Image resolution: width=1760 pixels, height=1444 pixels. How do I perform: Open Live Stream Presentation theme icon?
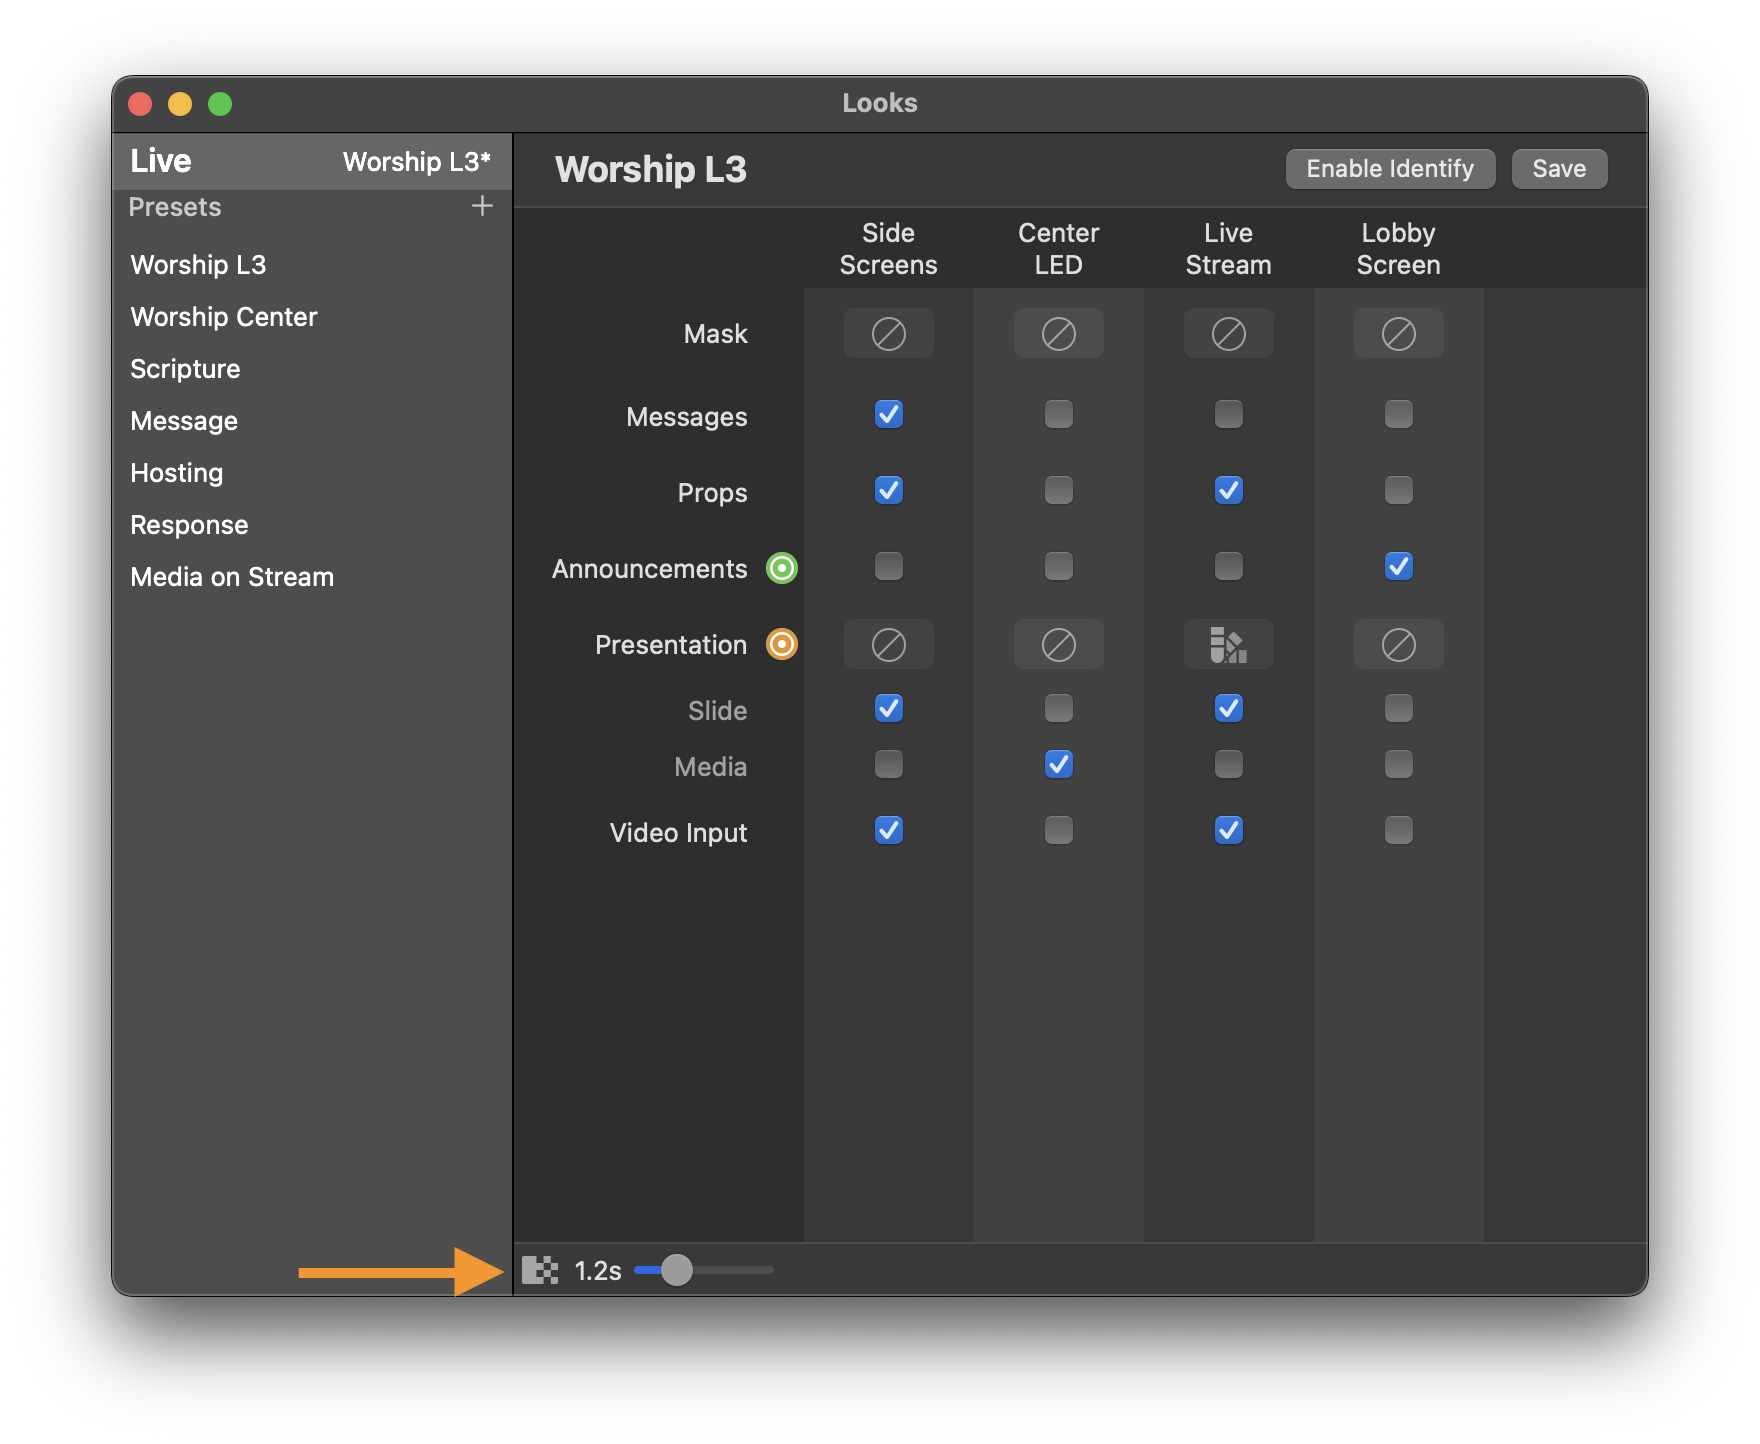click(1228, 645)
